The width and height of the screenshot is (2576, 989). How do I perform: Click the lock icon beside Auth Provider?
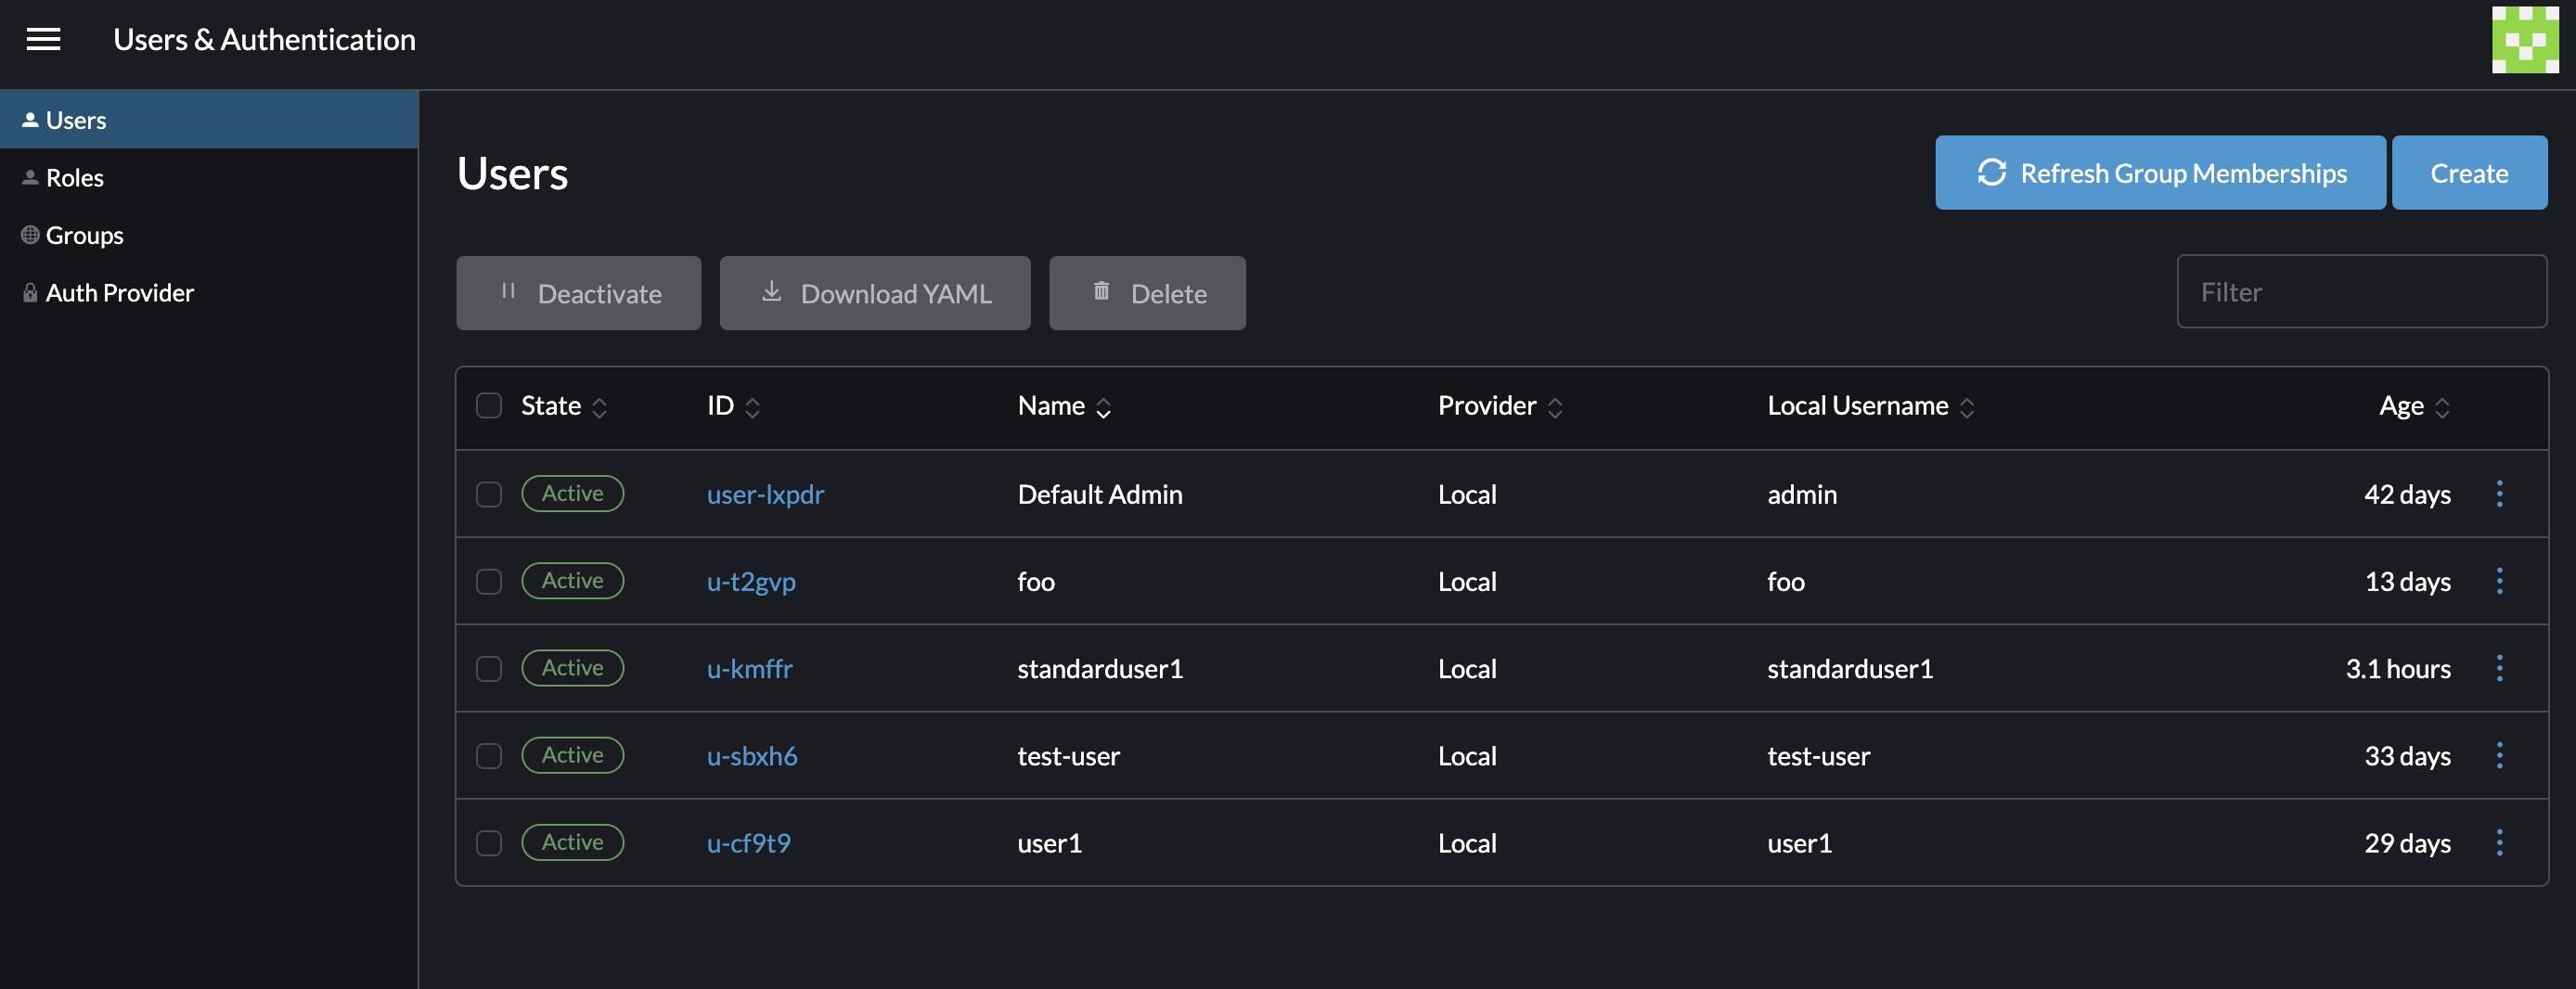[x=30, y=293]
